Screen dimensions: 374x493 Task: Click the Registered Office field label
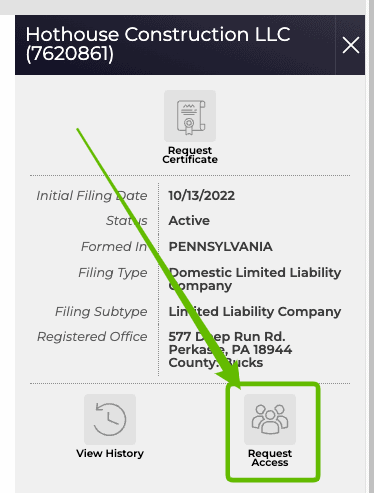92,337
